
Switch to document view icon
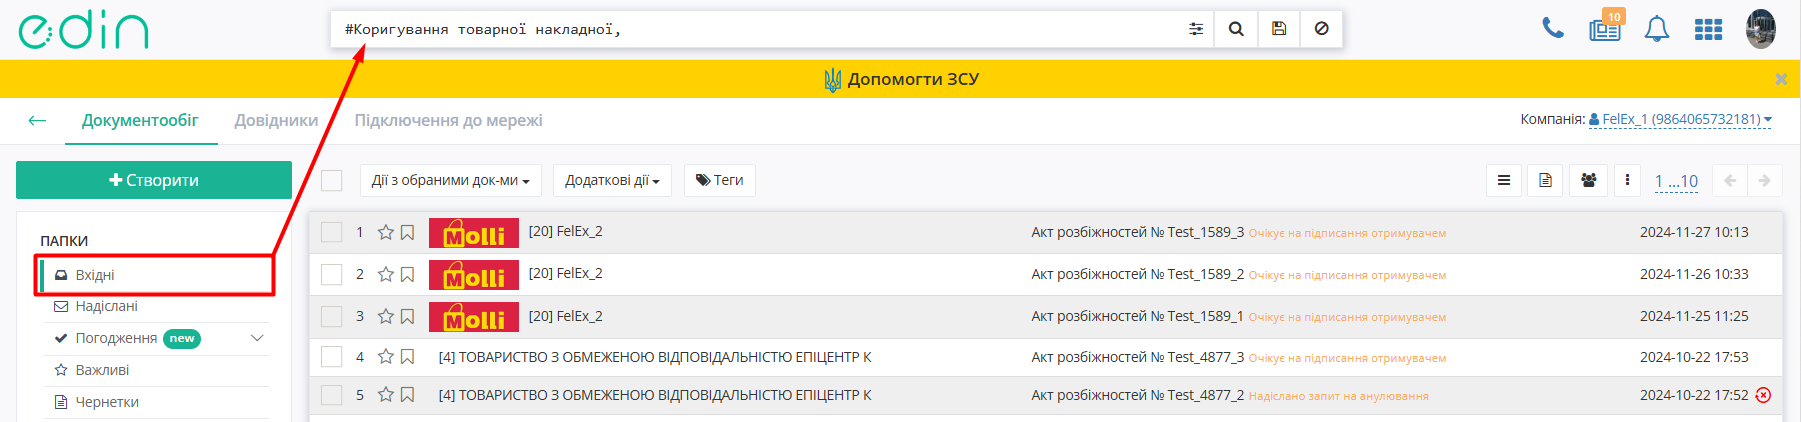(x=1545, y=180)
